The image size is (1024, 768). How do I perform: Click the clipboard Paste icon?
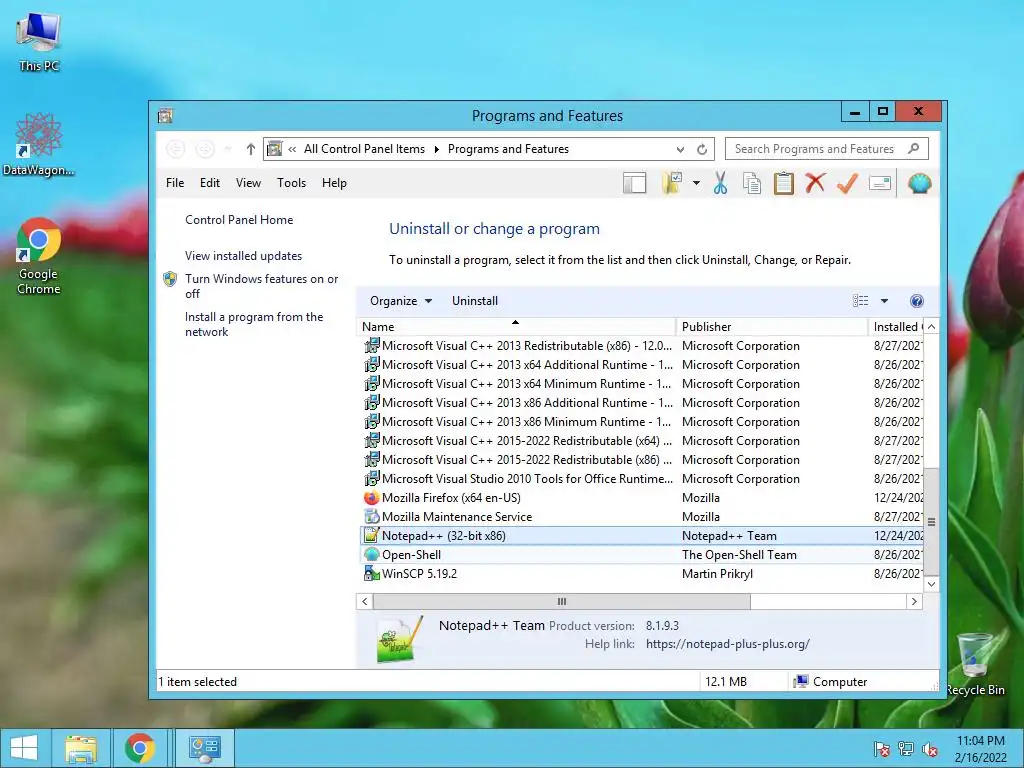pos(784,184)
